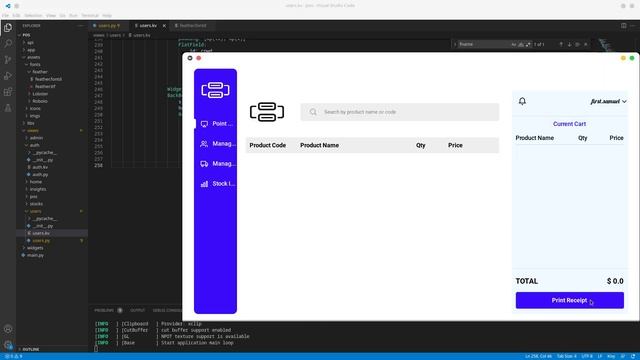Open VS Code Accounts icon

[8, 329]
